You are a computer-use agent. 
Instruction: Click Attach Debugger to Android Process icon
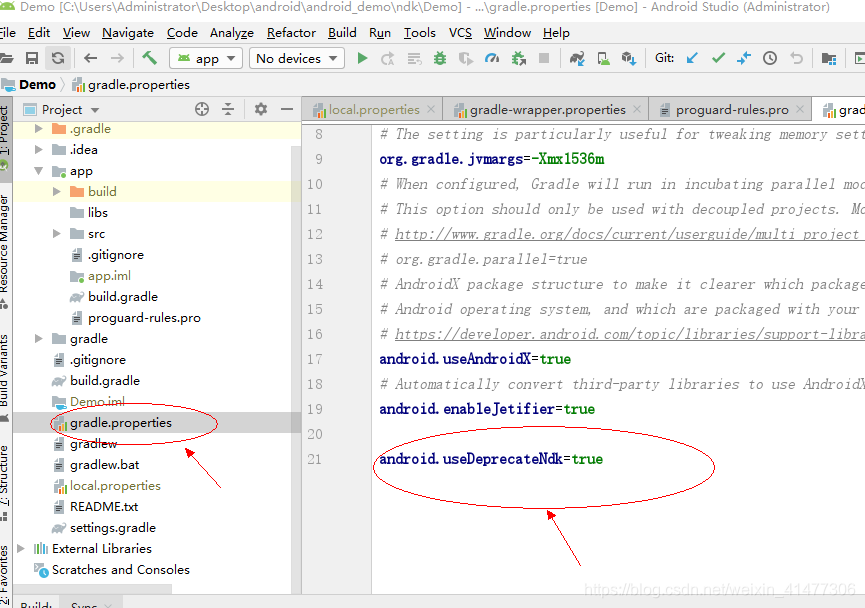pos(519,58)
